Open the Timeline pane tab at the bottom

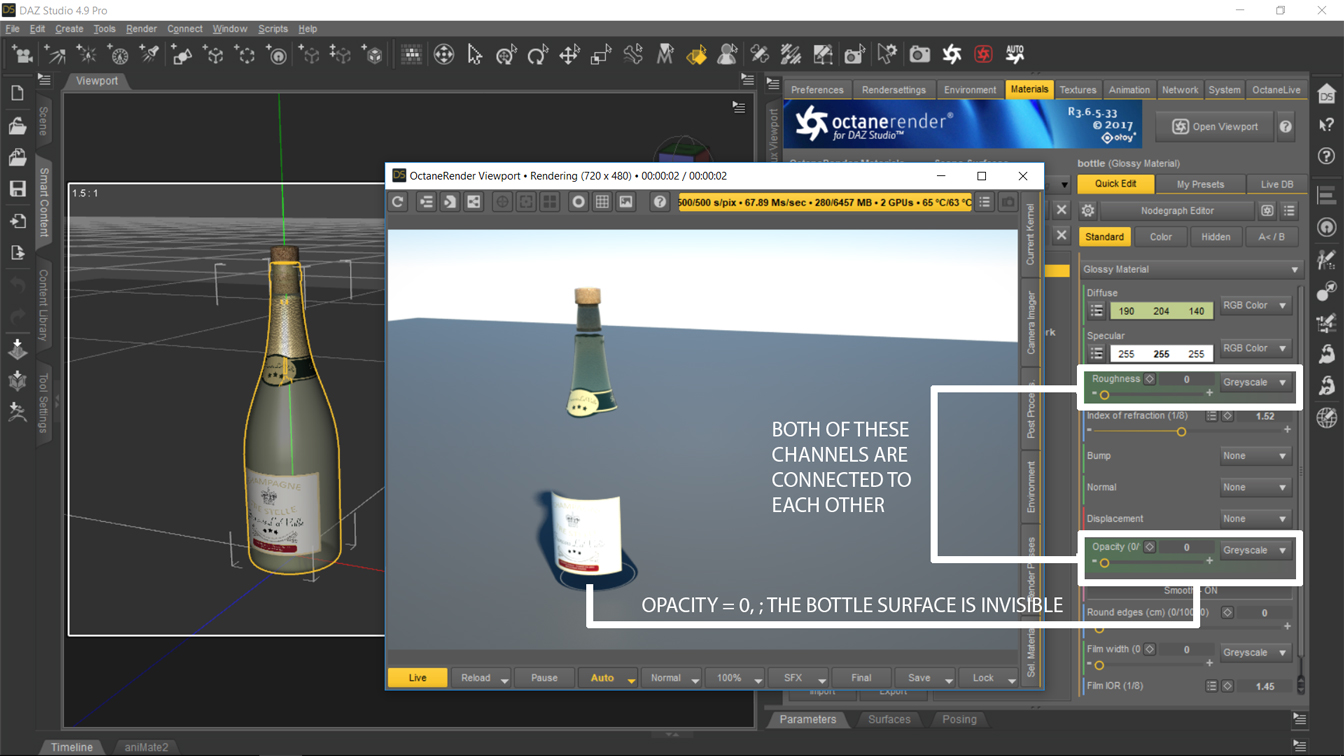[72, 747]
